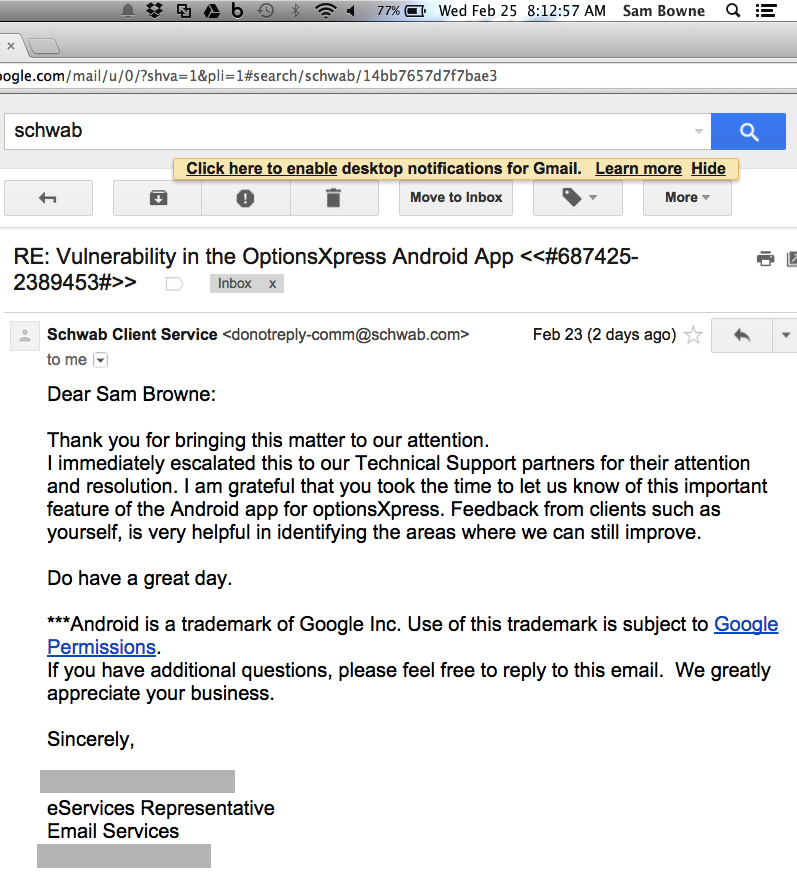Open the Google Permissions link
This screenshot has width=797, height=891.
point(746,624)
